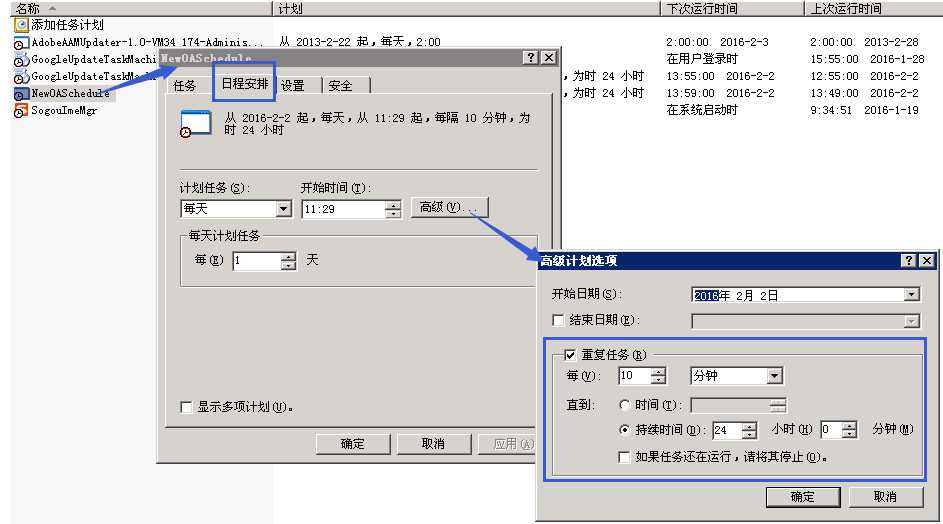This screenshot has width=943, height=524.
Task: Open the disabled 结束日期 date dropdown
Action: [x=912, y=321]
